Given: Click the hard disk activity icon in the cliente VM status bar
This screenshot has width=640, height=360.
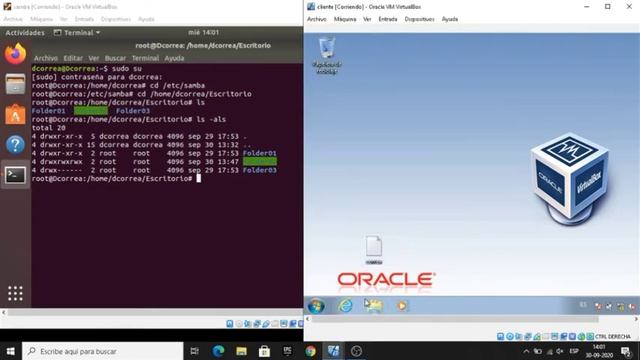Looking at the screenshot, I should tap(500, 337).
